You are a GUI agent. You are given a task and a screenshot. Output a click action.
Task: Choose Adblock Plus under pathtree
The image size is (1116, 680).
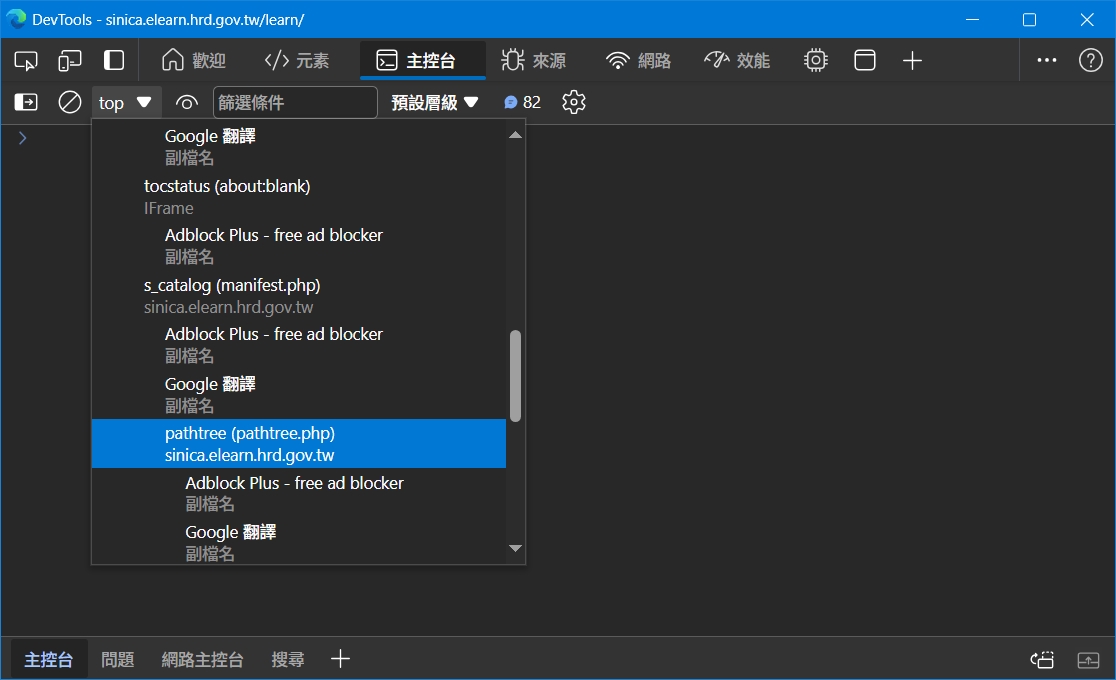pos(299,493)
